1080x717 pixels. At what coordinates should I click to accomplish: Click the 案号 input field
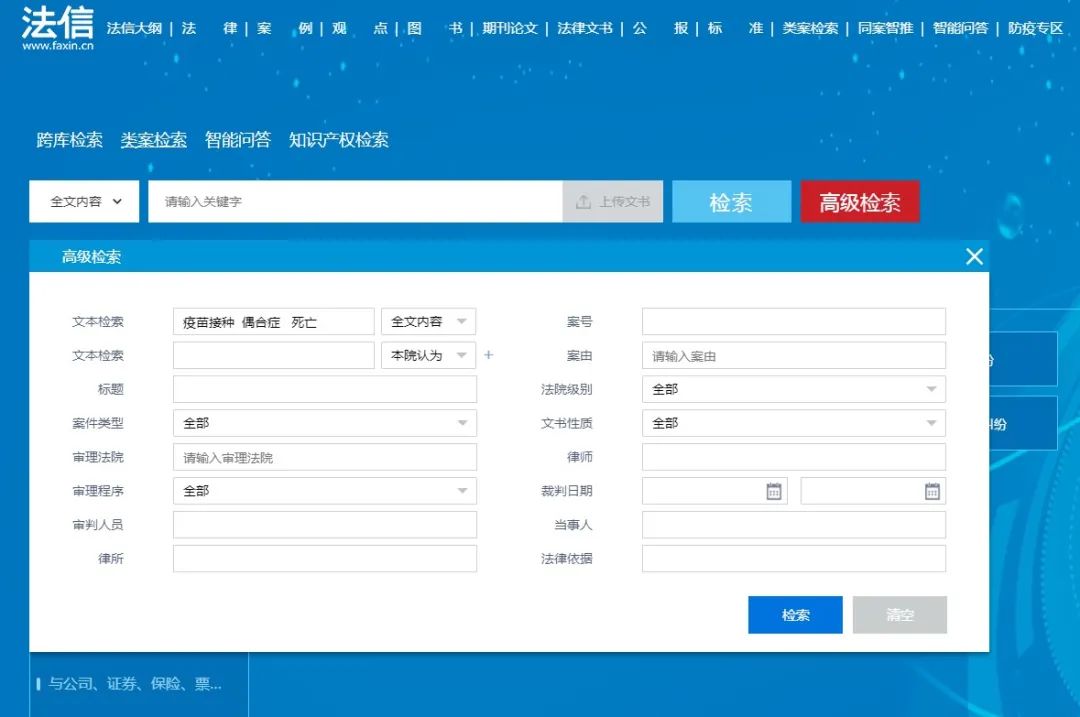(793, 321)
